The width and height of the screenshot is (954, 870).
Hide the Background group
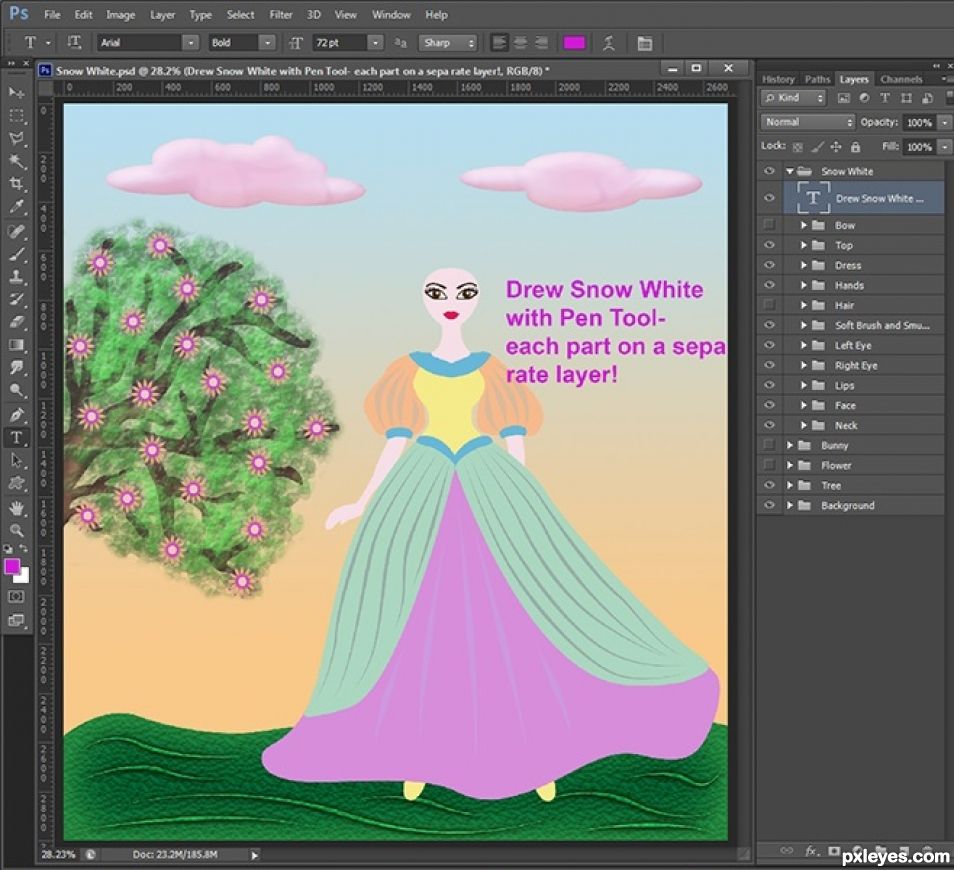(x=769, y=505)
